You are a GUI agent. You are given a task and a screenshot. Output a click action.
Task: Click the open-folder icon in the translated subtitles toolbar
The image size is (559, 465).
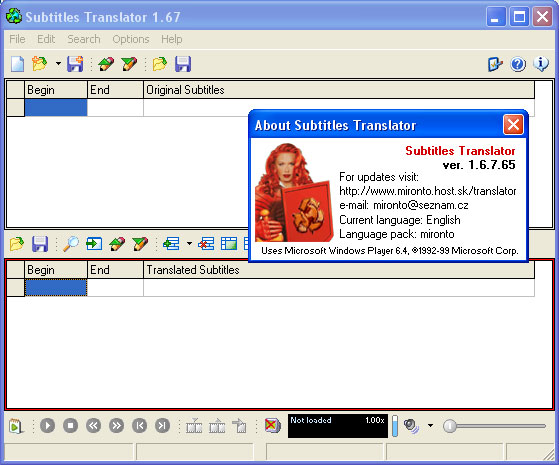17,244
